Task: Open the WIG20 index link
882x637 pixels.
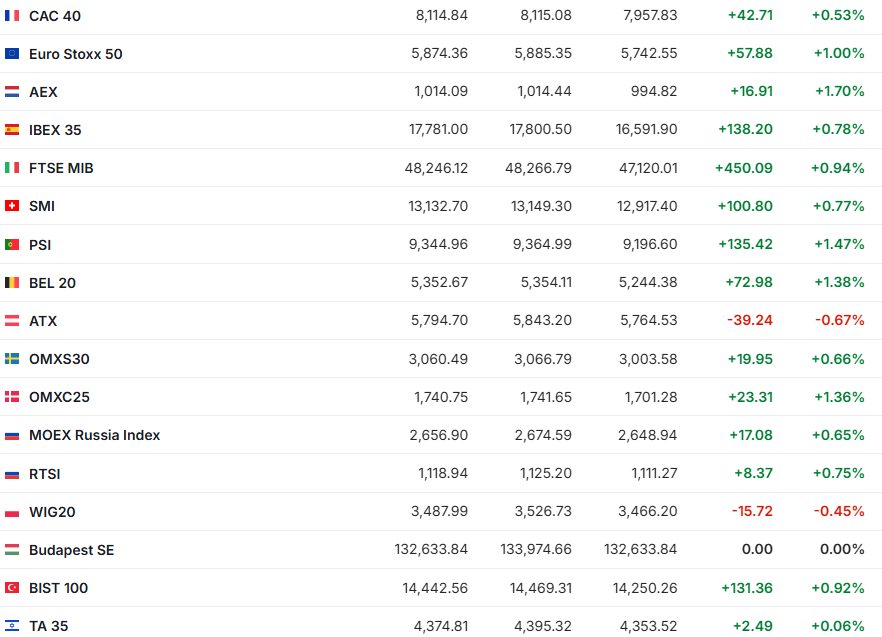Action: (52, 512)
